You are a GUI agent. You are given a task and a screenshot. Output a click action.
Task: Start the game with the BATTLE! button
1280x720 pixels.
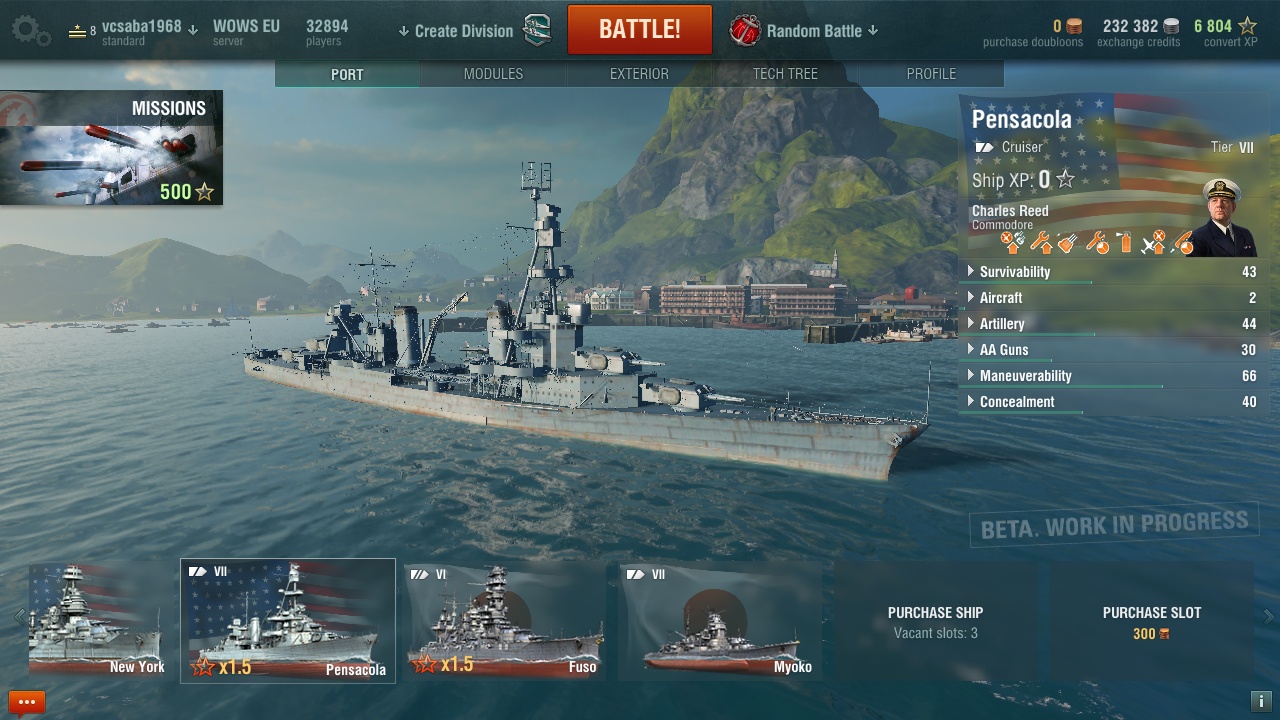tap(640, 30)
